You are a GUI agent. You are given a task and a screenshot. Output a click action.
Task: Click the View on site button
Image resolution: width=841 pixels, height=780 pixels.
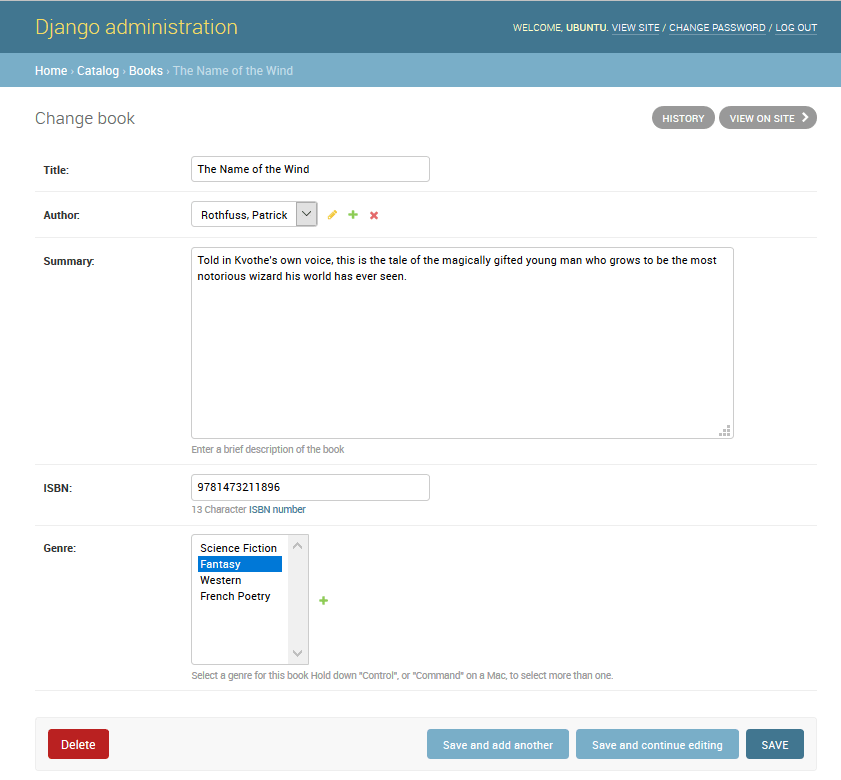tap(767, 118)
